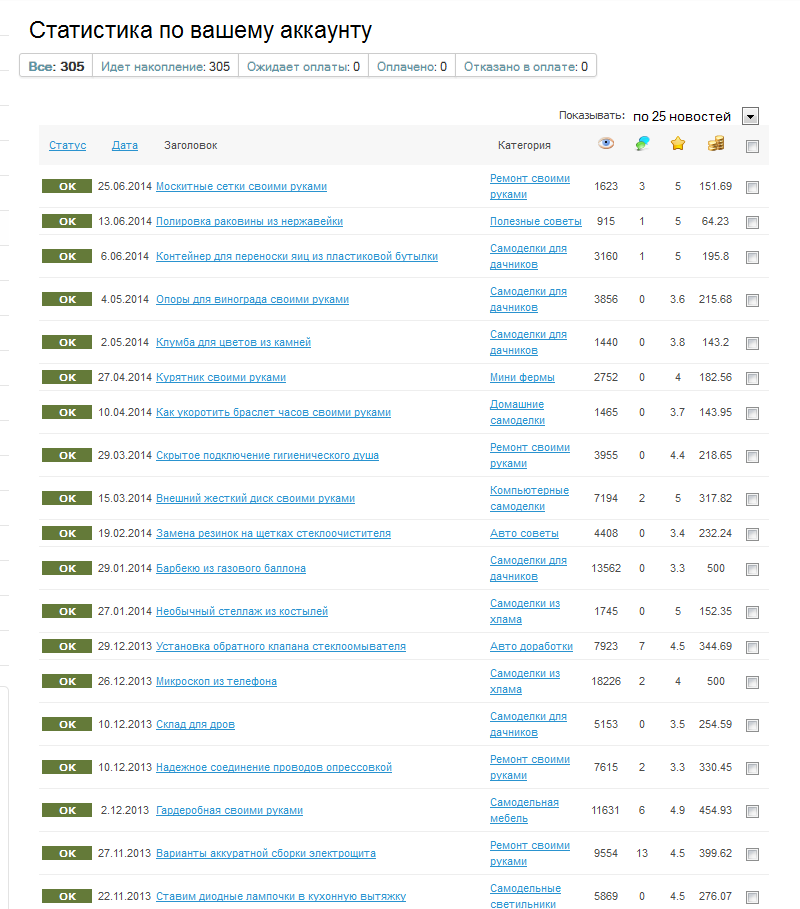Image resolution: width=800 pixels, height=909 pixels.
Task: Click OK status badge for Микроскоп из телефона
Action: 67,681
